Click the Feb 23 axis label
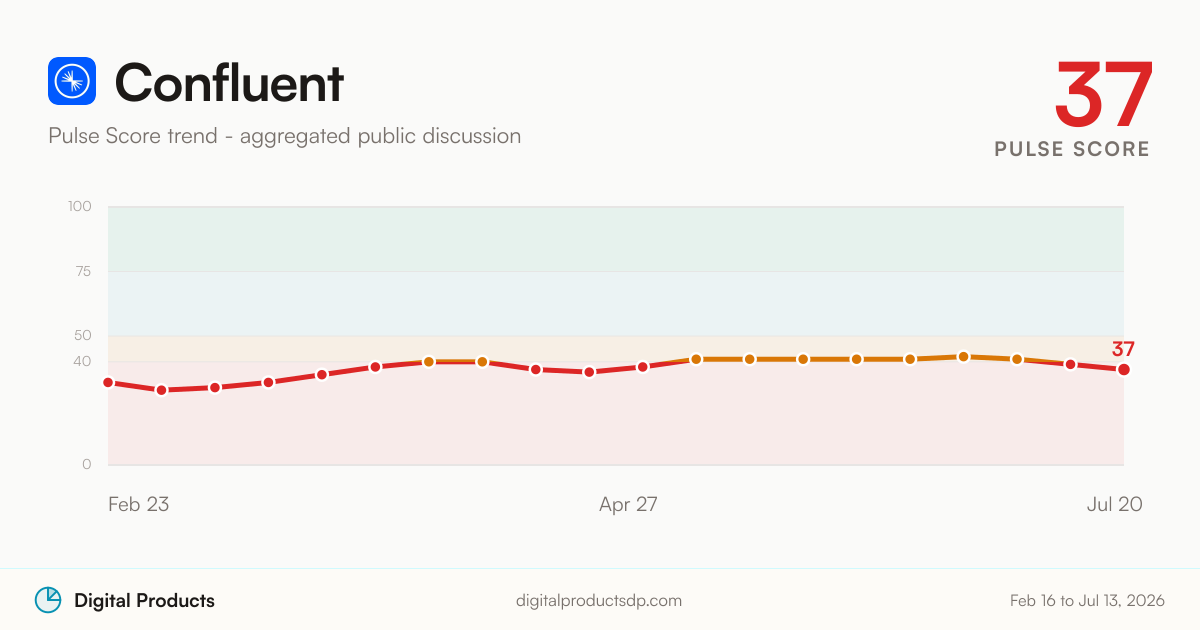The image size is (1200, 630). click(x=138, y=504)
